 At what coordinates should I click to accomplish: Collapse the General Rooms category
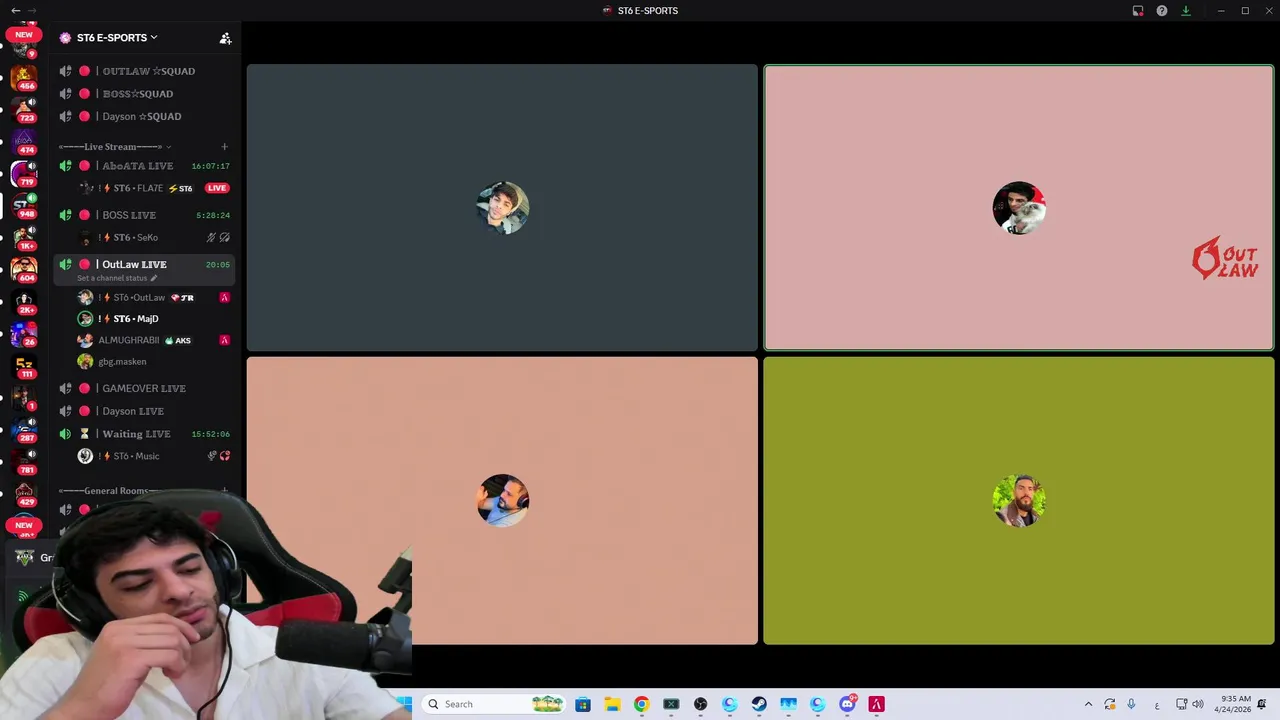click(109, 491)
